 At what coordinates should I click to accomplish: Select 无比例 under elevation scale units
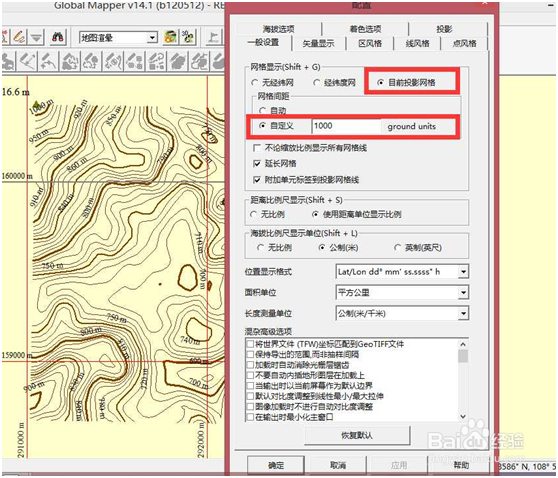tap(260, 247)
